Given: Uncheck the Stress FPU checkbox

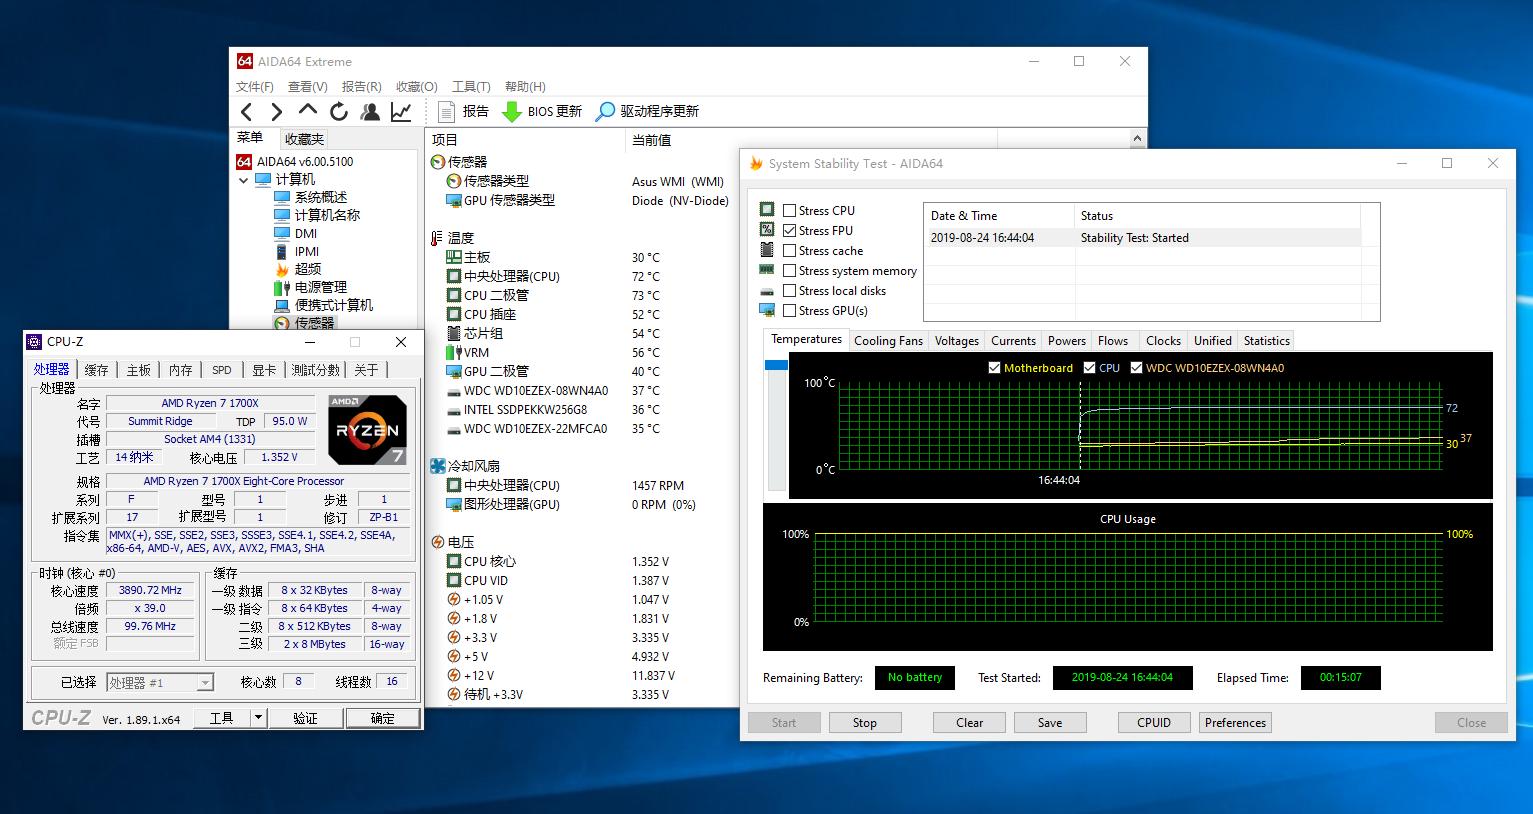Looking at the screenshot, I should pos(790,230).
